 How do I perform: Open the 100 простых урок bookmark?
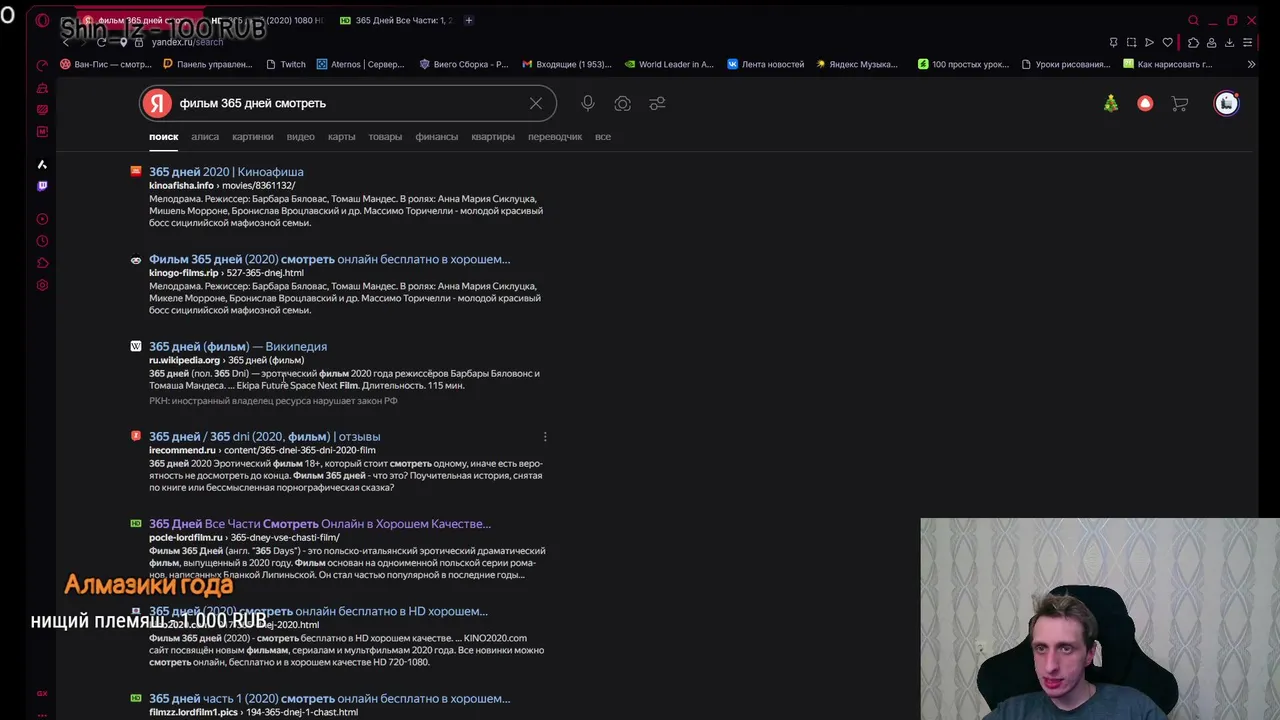click(963, 64)
